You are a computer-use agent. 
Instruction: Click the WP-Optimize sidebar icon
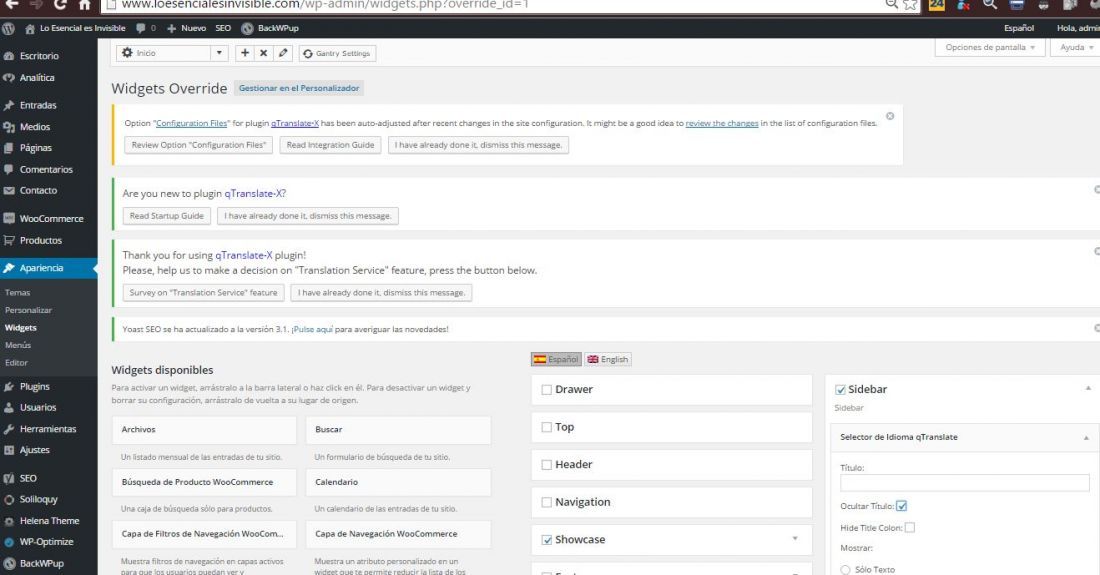(x=9, y=542)
